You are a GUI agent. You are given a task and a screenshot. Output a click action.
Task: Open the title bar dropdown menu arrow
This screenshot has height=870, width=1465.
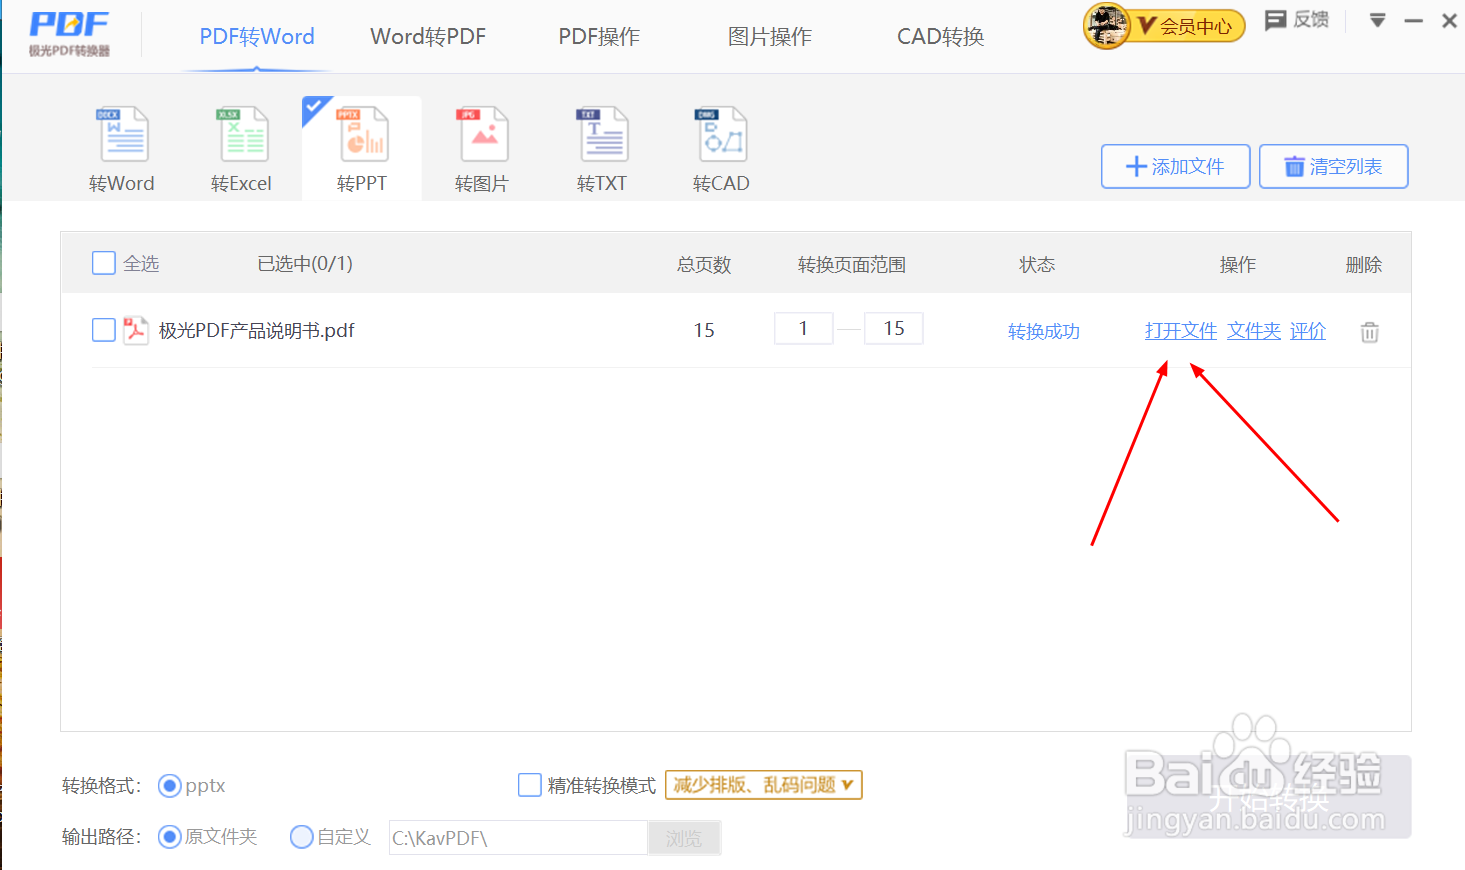[1377, 20]
